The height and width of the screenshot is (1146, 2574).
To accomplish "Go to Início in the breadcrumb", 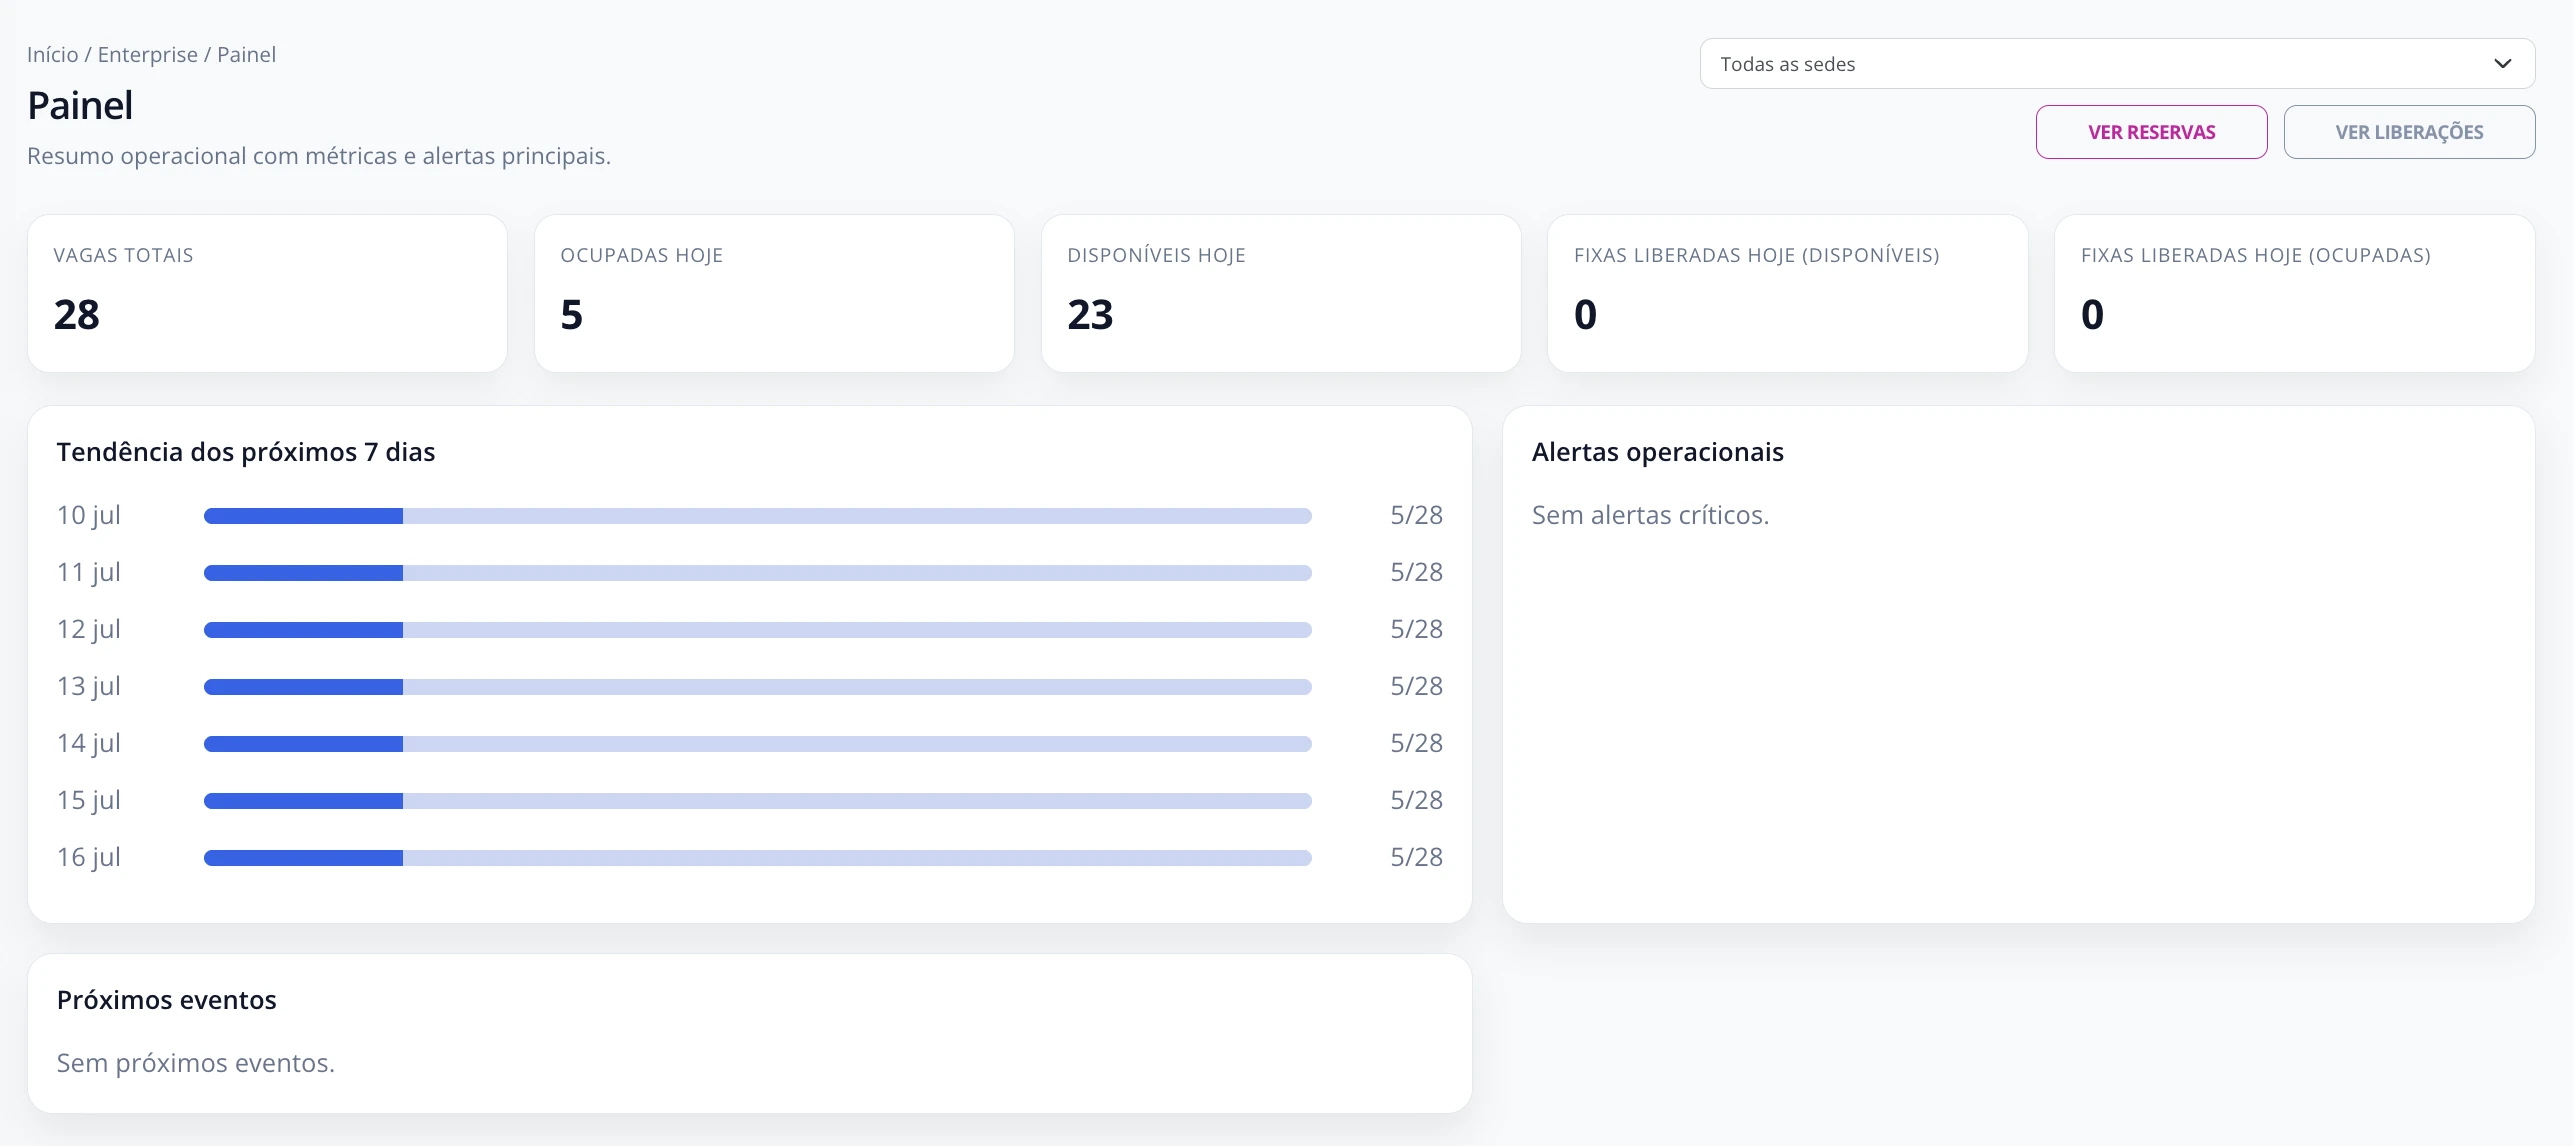I will (x=52, y=54).
